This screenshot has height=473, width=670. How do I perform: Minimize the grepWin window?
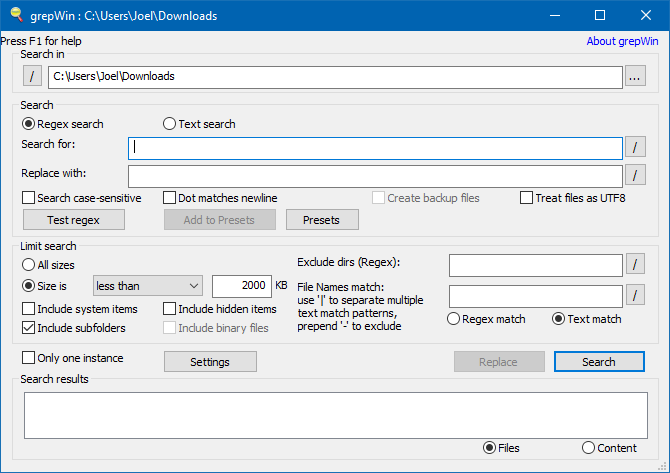(x=555, y=15)
